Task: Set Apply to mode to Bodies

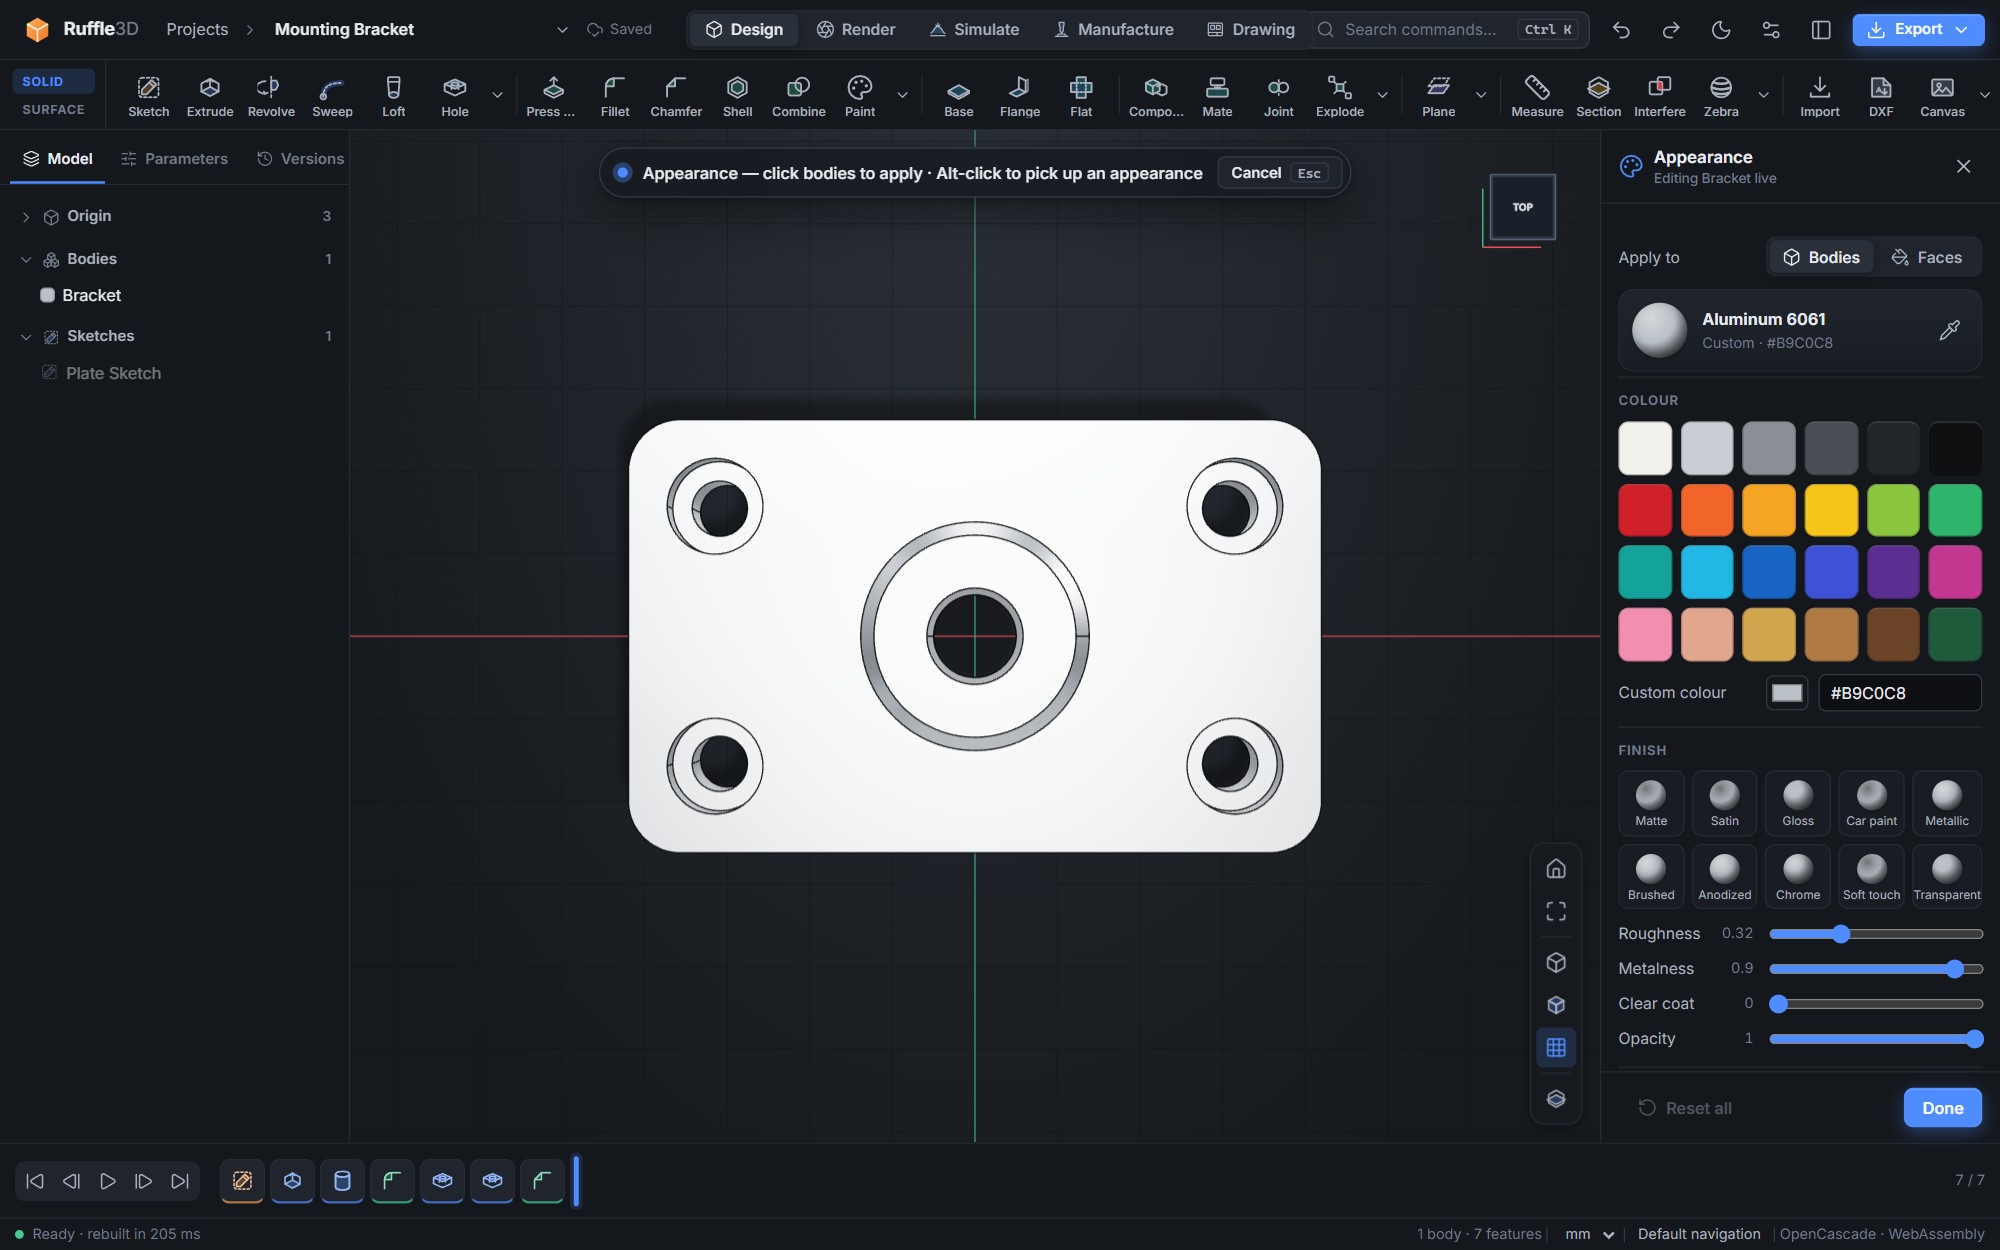Action: 1822,258
